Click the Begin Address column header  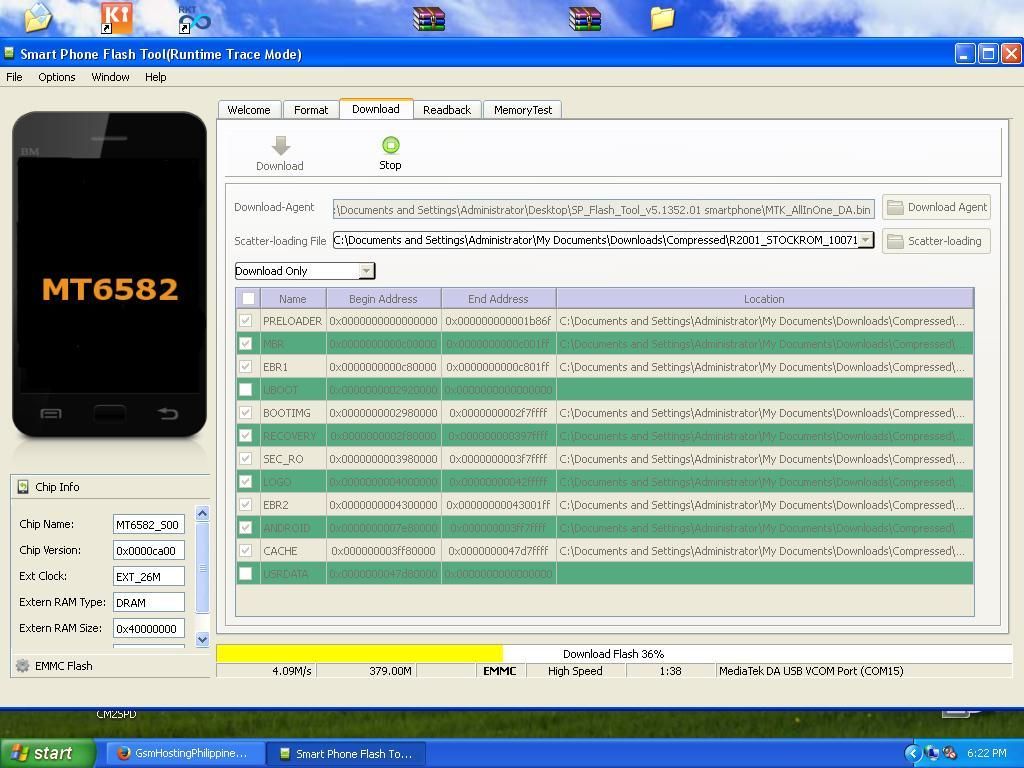click(383, 298)
